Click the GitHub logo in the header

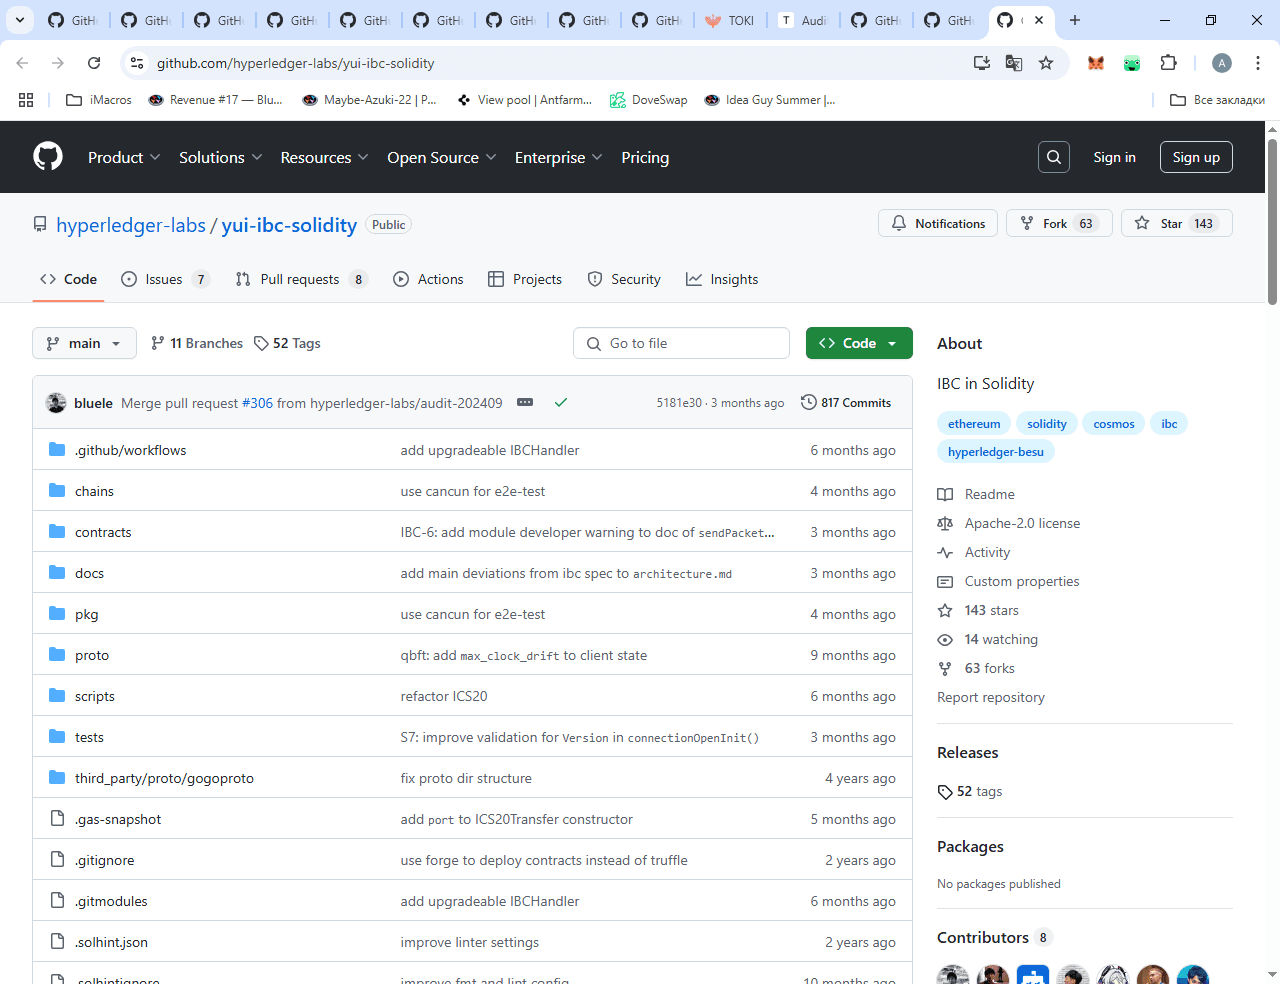pos(48,157)
